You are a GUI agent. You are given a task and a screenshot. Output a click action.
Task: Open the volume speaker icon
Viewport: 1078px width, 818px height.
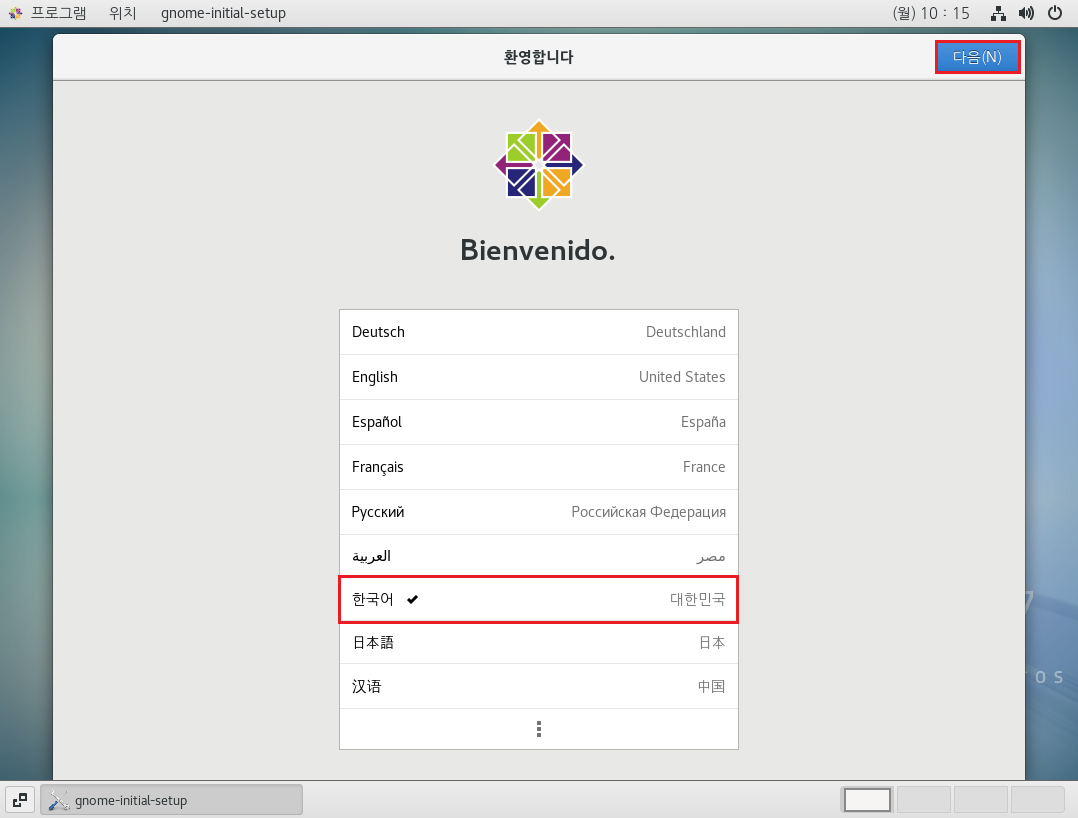coord(1026,13)
